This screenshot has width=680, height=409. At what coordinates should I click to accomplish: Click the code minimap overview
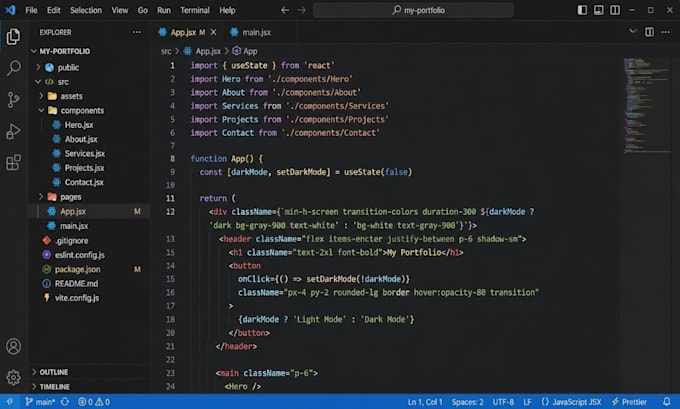point(646,106)
